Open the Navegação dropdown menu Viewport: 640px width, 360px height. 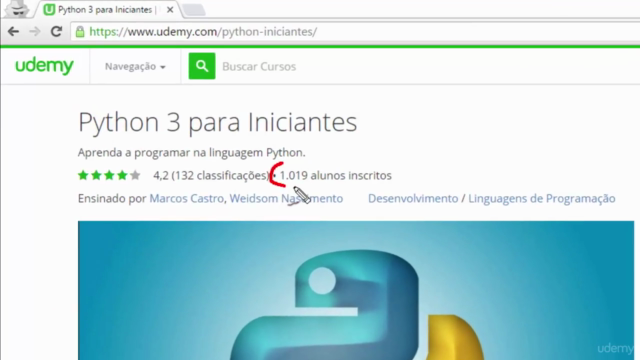click(135, 66)
